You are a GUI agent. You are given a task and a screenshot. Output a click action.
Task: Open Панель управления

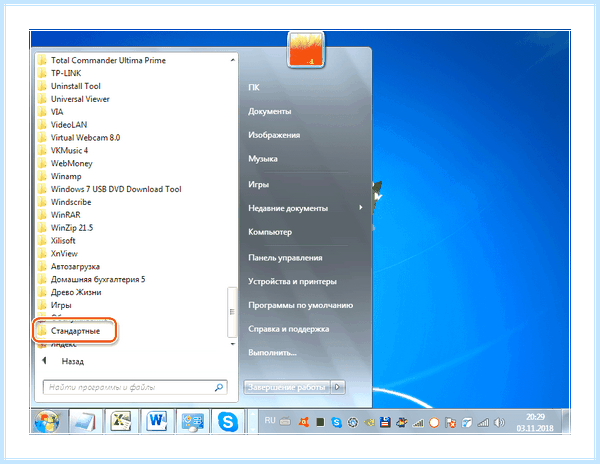coord(285,258)
